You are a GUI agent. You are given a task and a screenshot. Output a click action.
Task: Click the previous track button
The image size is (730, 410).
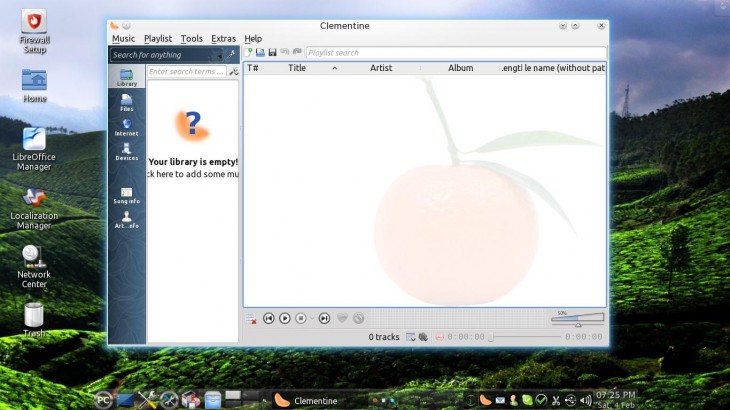coord(269,318)
